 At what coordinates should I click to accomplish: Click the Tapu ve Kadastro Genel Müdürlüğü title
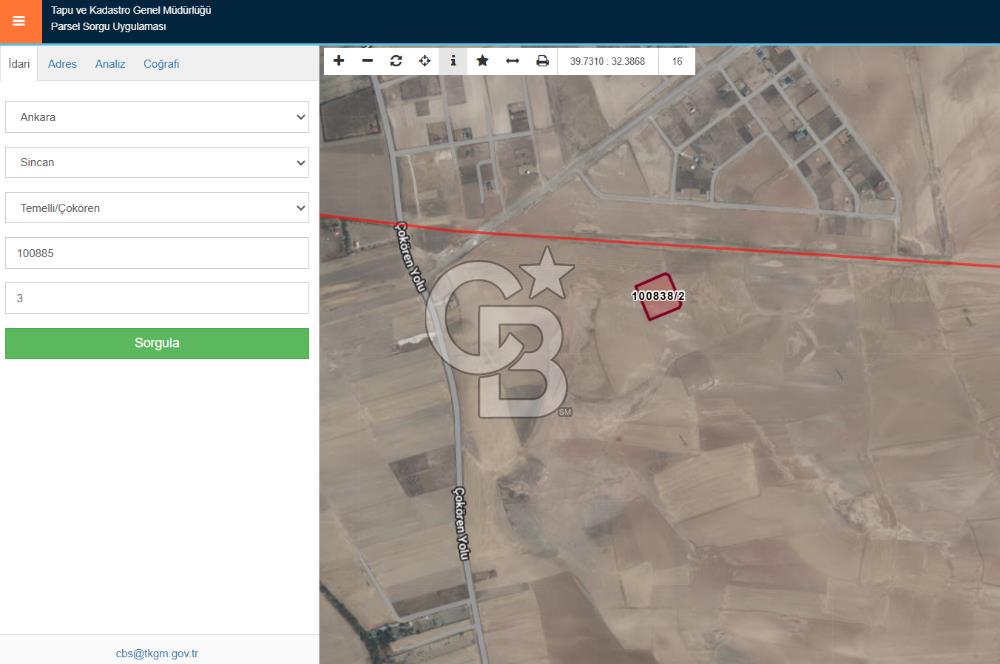click(131, 10)
